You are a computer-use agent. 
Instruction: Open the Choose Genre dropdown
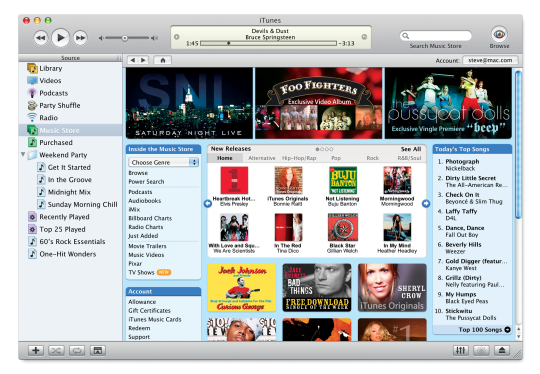[164, 162]
